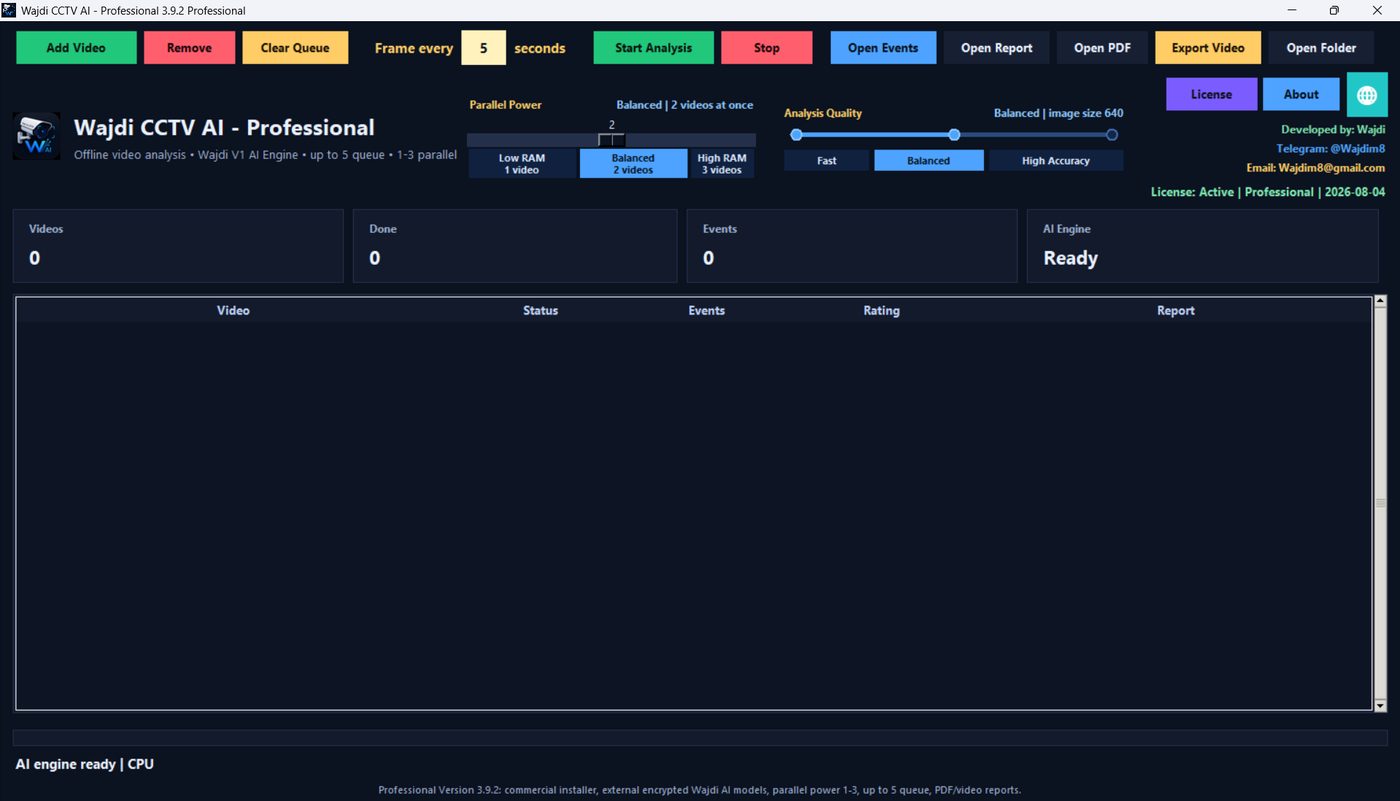Click the rightmost Analysis Quality slider dot
Screen dimensions: 1400x801
(1111, 134)
